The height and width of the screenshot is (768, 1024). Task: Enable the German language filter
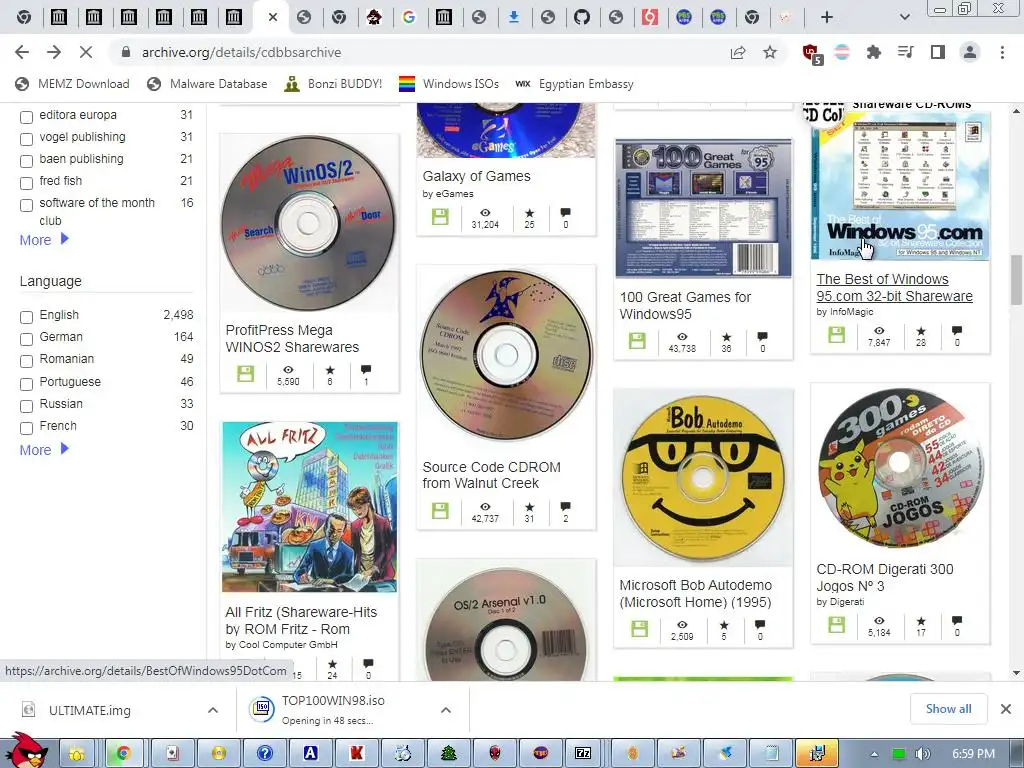coord(26,339)
